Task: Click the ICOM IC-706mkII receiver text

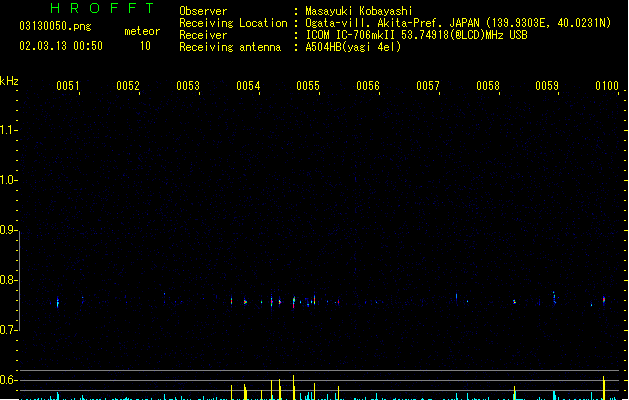Action: [416, 35]
